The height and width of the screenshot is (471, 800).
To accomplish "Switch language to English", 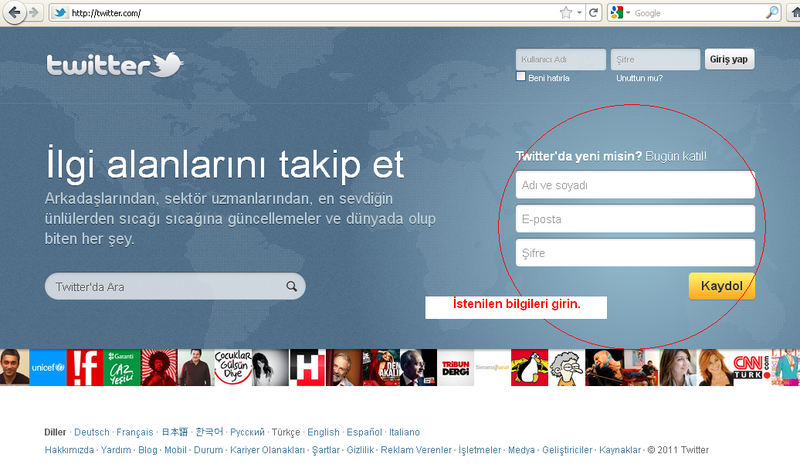I will tap(323, 432).
